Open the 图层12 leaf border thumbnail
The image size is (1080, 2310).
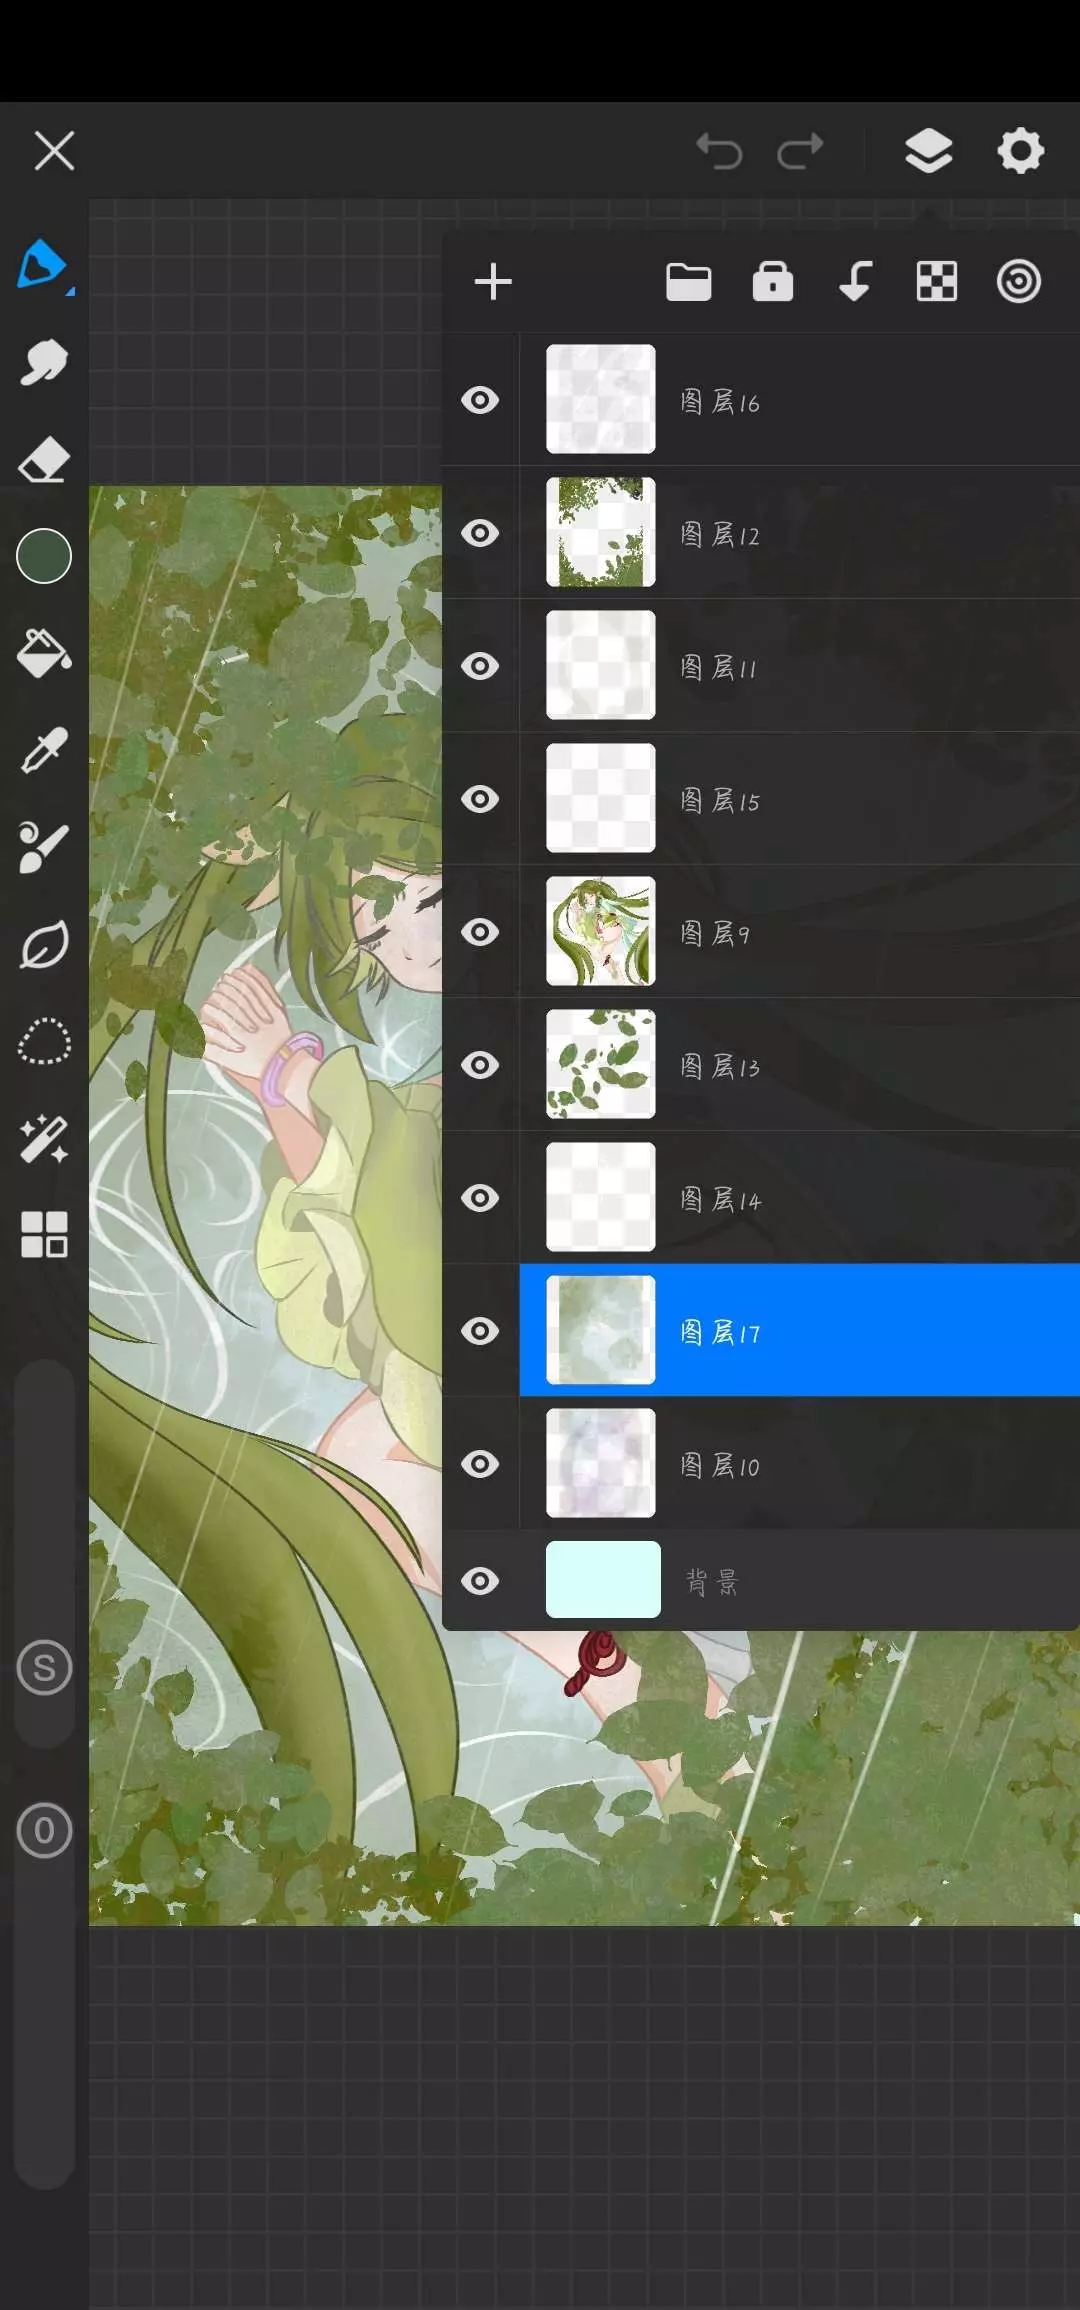tap(601, 532)
